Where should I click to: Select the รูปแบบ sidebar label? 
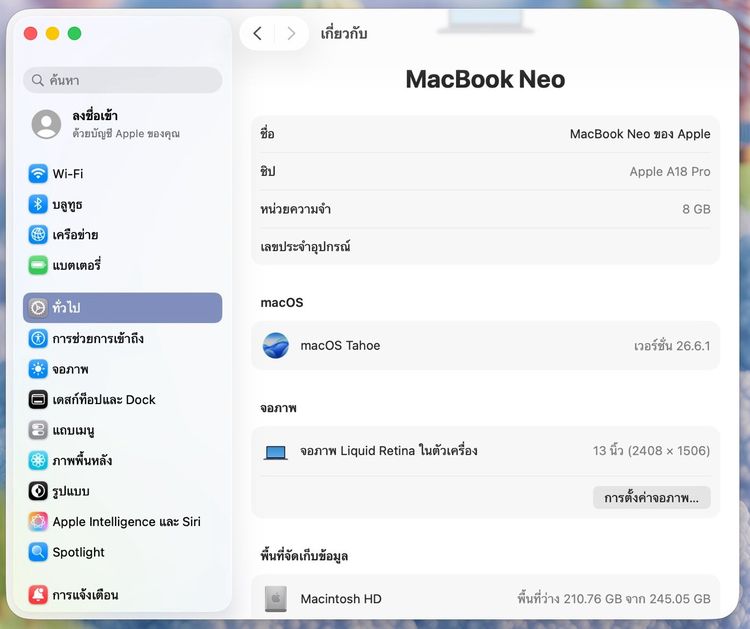point(71,491)
